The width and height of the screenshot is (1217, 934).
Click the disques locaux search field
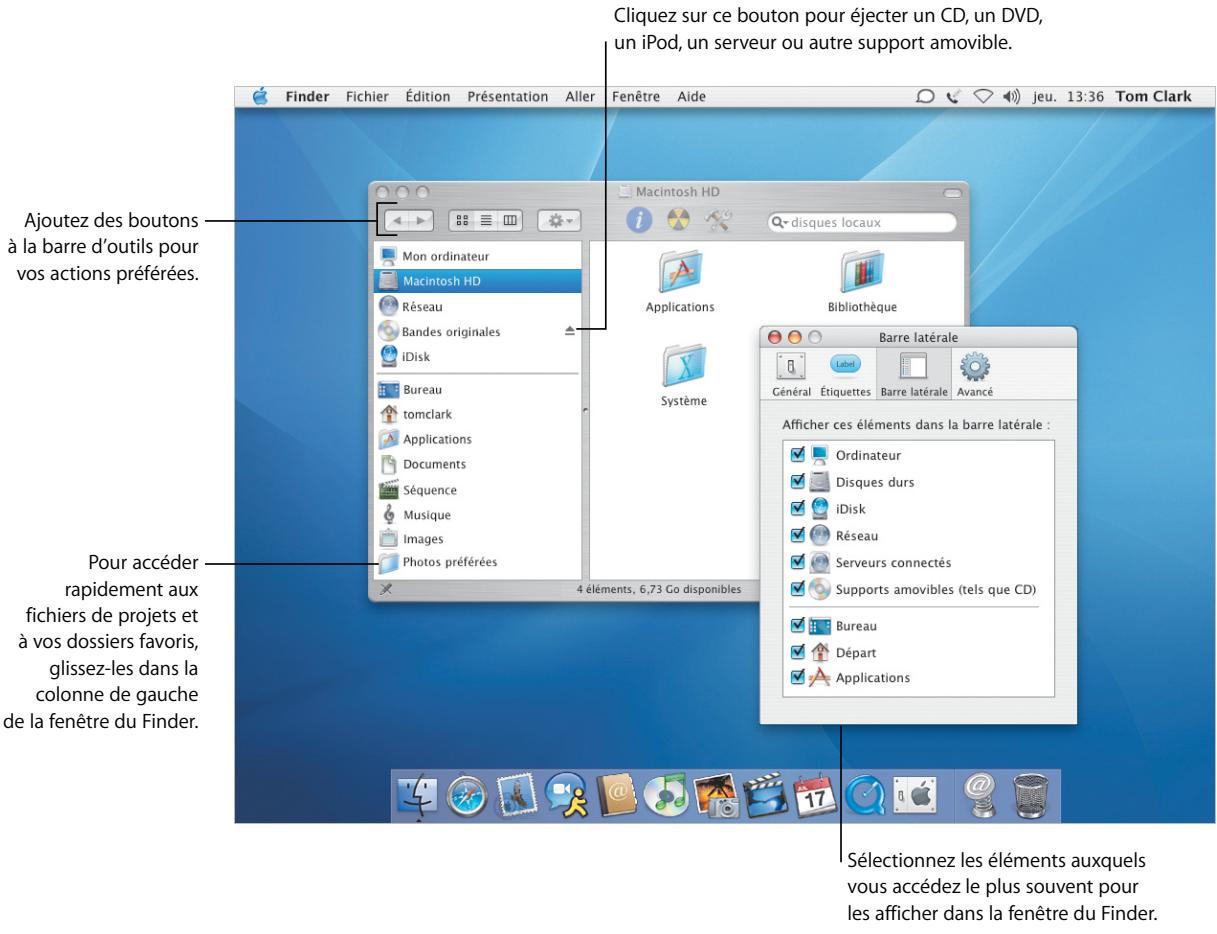coord(861,222)
